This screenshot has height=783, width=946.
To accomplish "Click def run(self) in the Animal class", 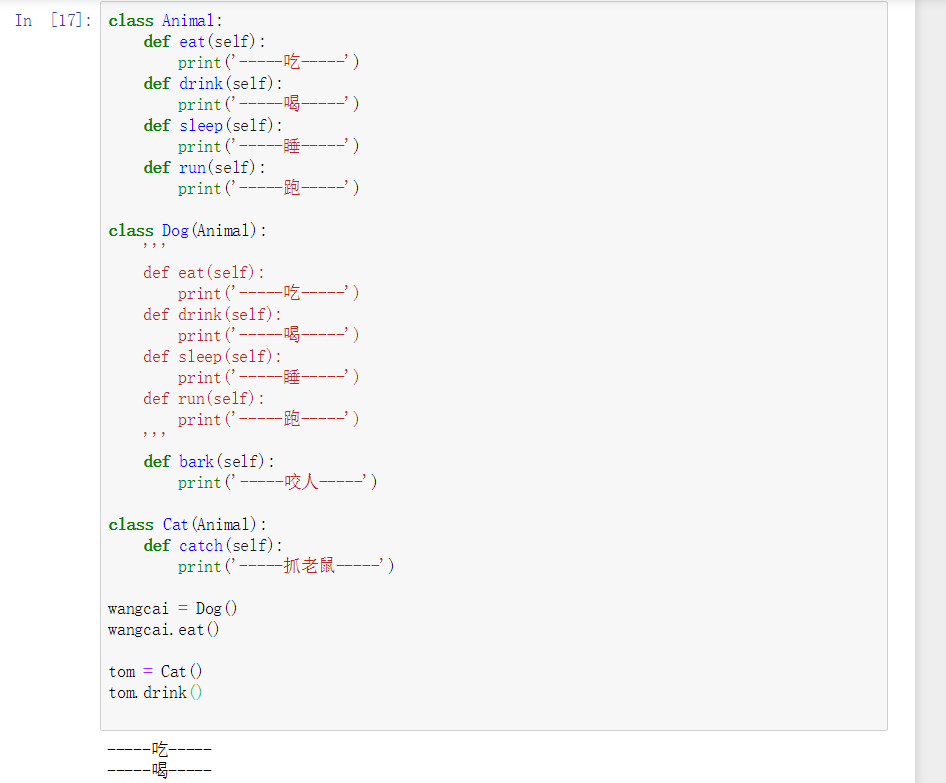I will tap(205, 168).
